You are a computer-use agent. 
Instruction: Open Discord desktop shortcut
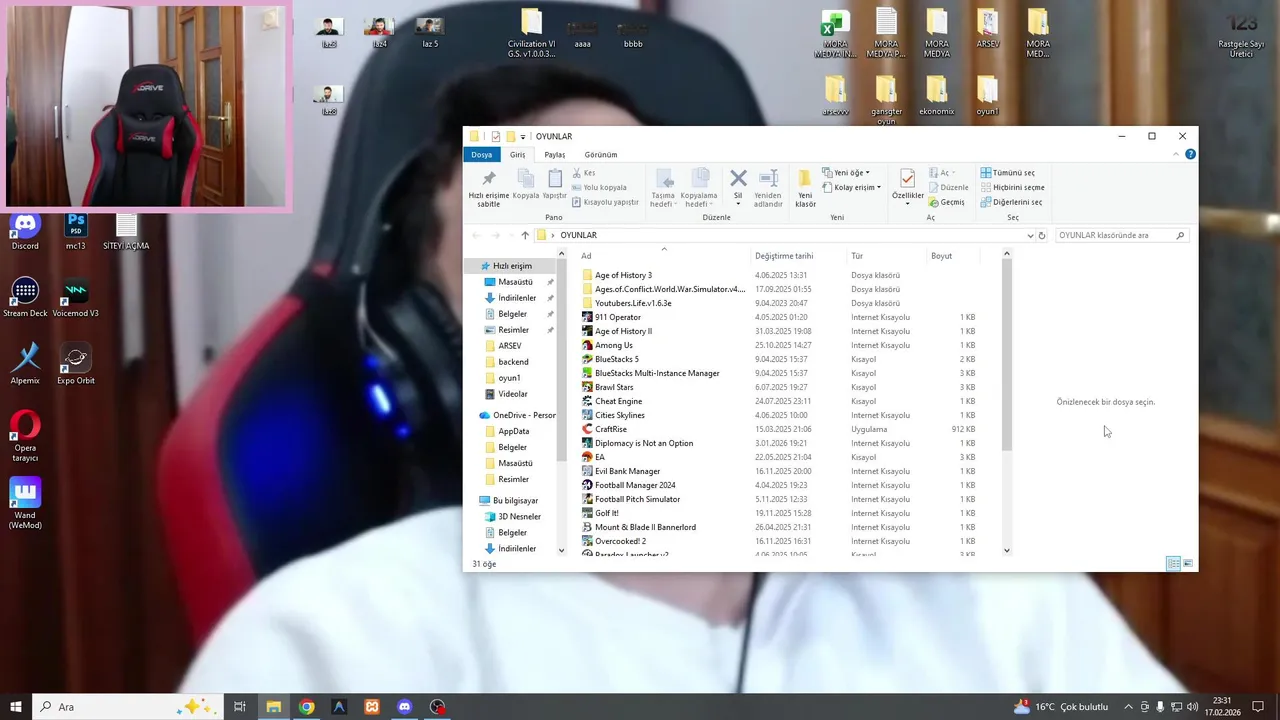click(25, 231)
